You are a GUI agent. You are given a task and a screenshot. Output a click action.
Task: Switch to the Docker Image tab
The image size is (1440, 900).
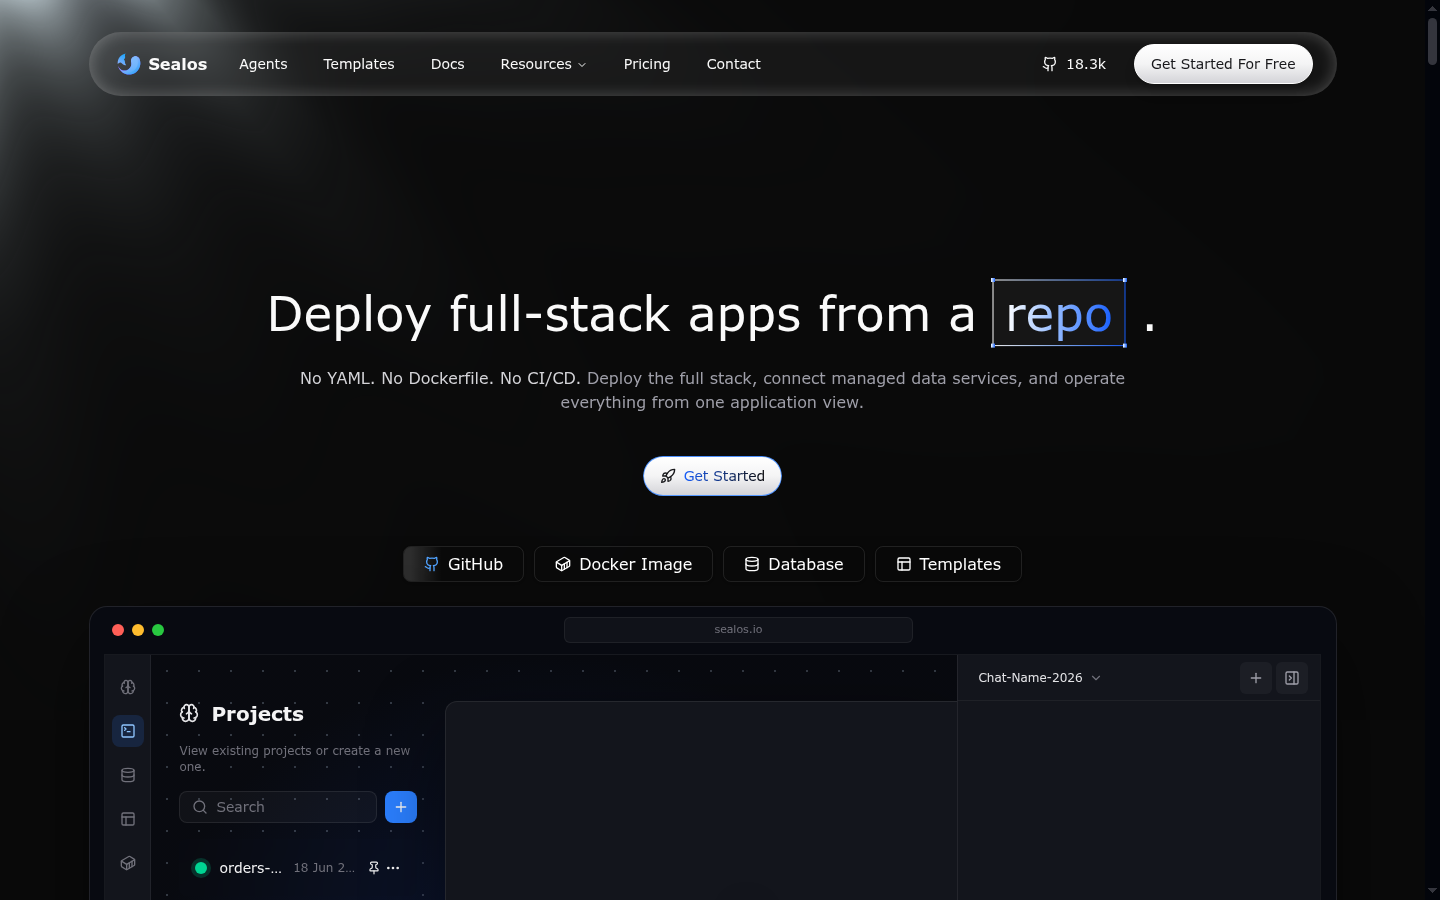(x=623, y=564)
